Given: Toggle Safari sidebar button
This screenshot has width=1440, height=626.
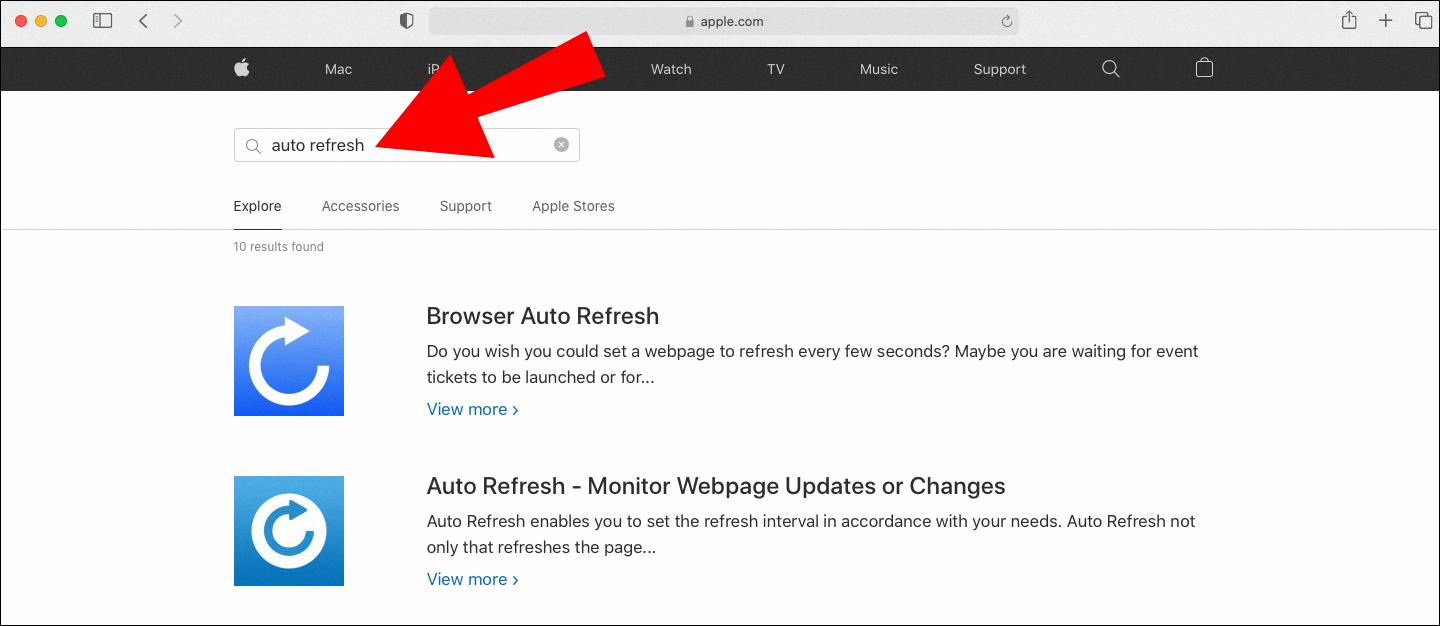Looking at the screenshot, I should coord(102,20).
